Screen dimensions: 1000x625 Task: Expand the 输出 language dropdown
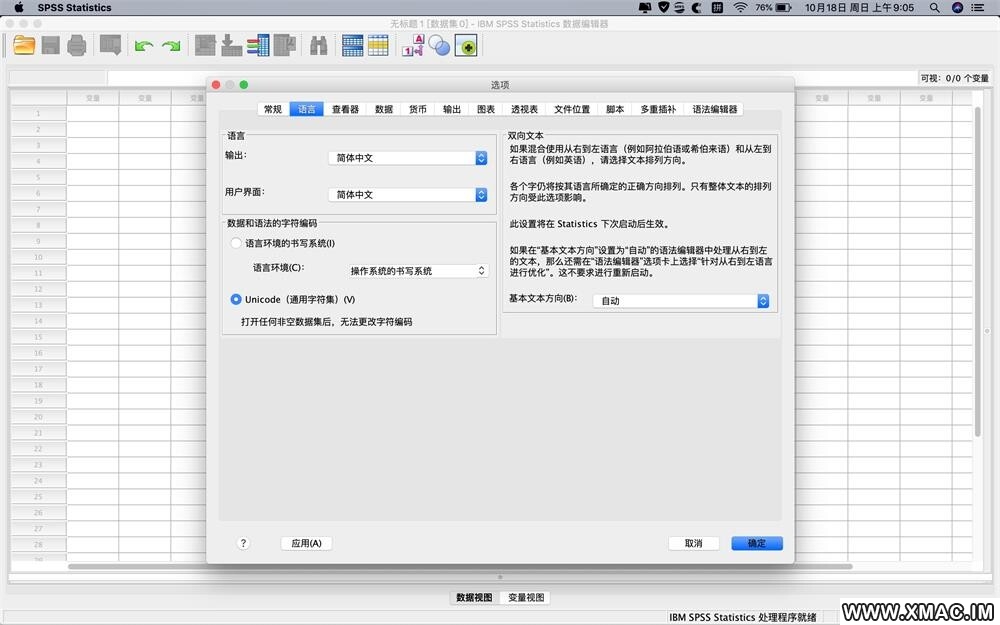pos(408,158)
